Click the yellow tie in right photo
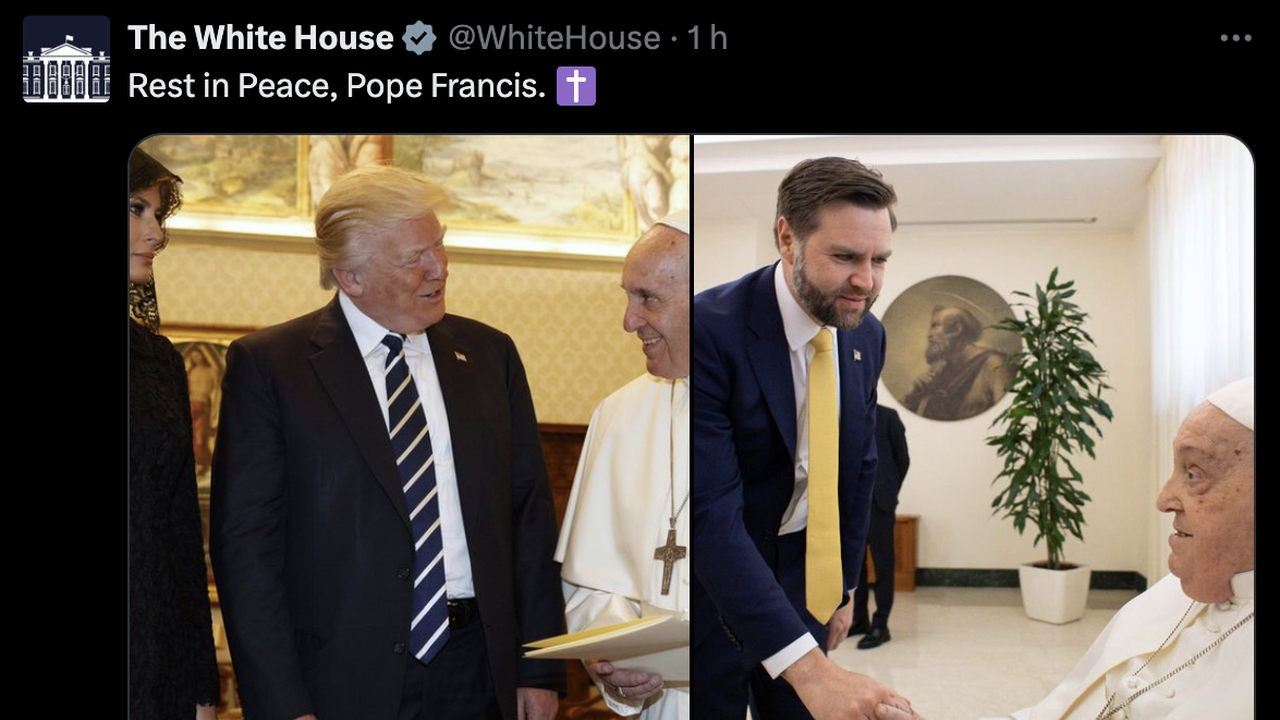 [824, 475]
